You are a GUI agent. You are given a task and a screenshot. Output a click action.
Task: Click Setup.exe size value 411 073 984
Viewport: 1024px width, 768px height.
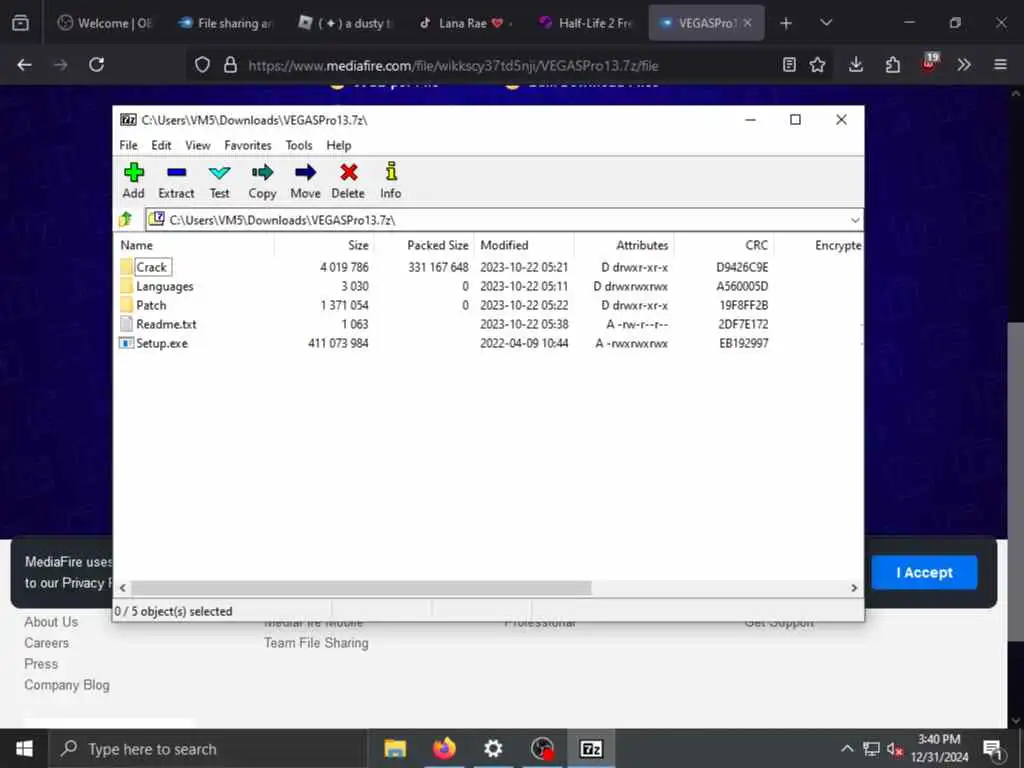(338, 344)
